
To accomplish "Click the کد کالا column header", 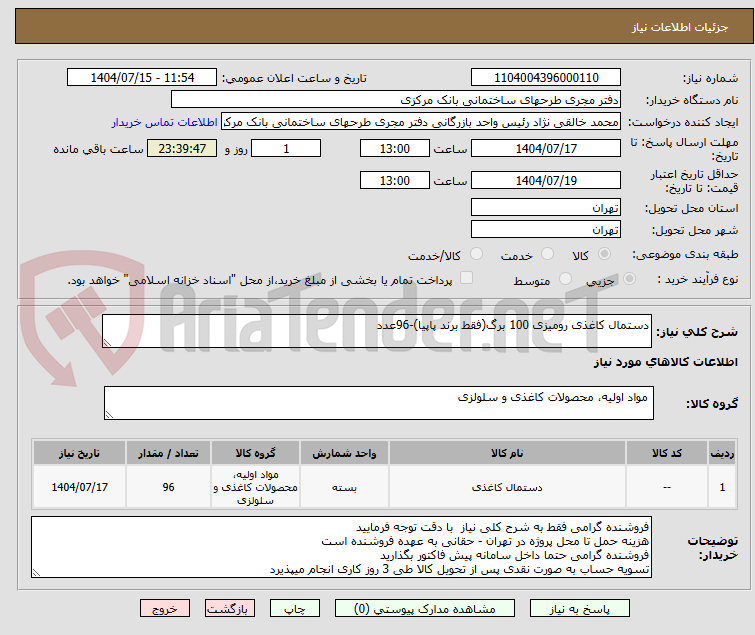I will 666,453.
